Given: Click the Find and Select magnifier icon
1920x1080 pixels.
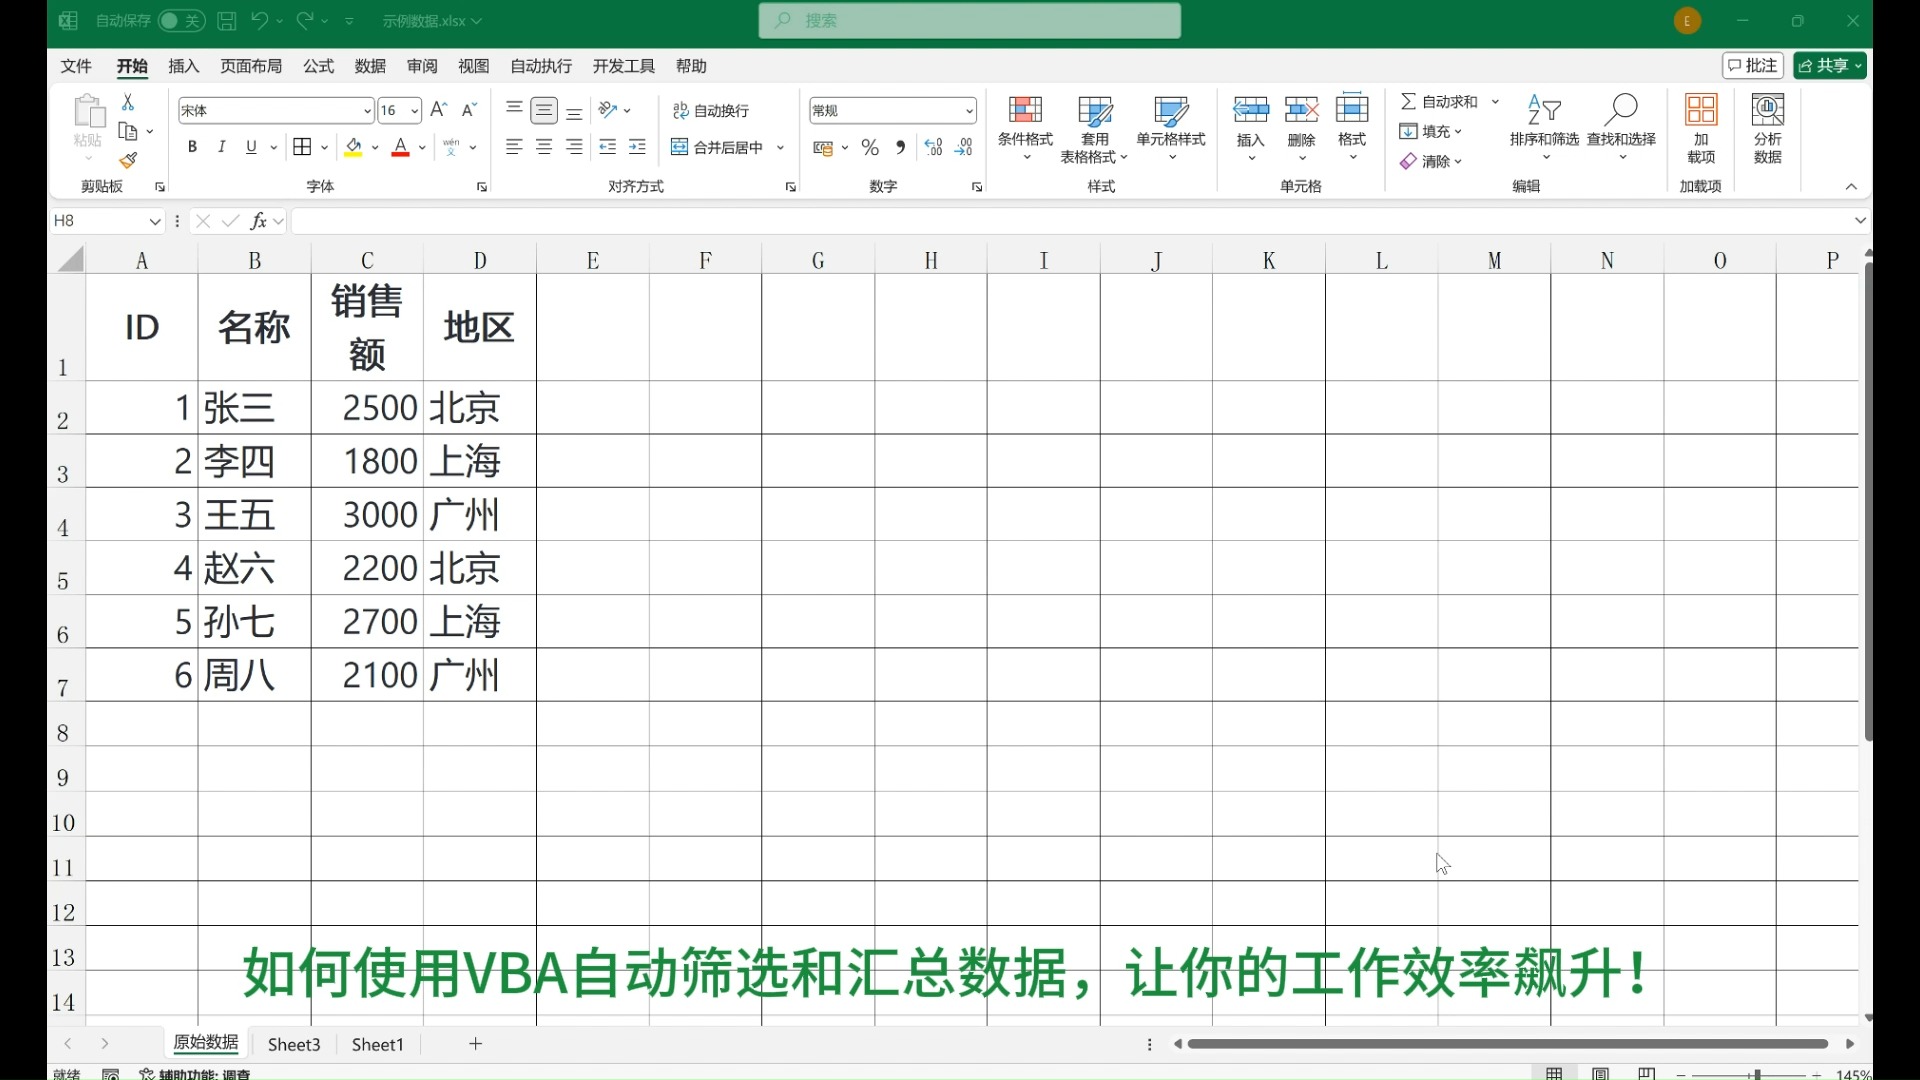Looking at the screenshot, I should 1621,110.
